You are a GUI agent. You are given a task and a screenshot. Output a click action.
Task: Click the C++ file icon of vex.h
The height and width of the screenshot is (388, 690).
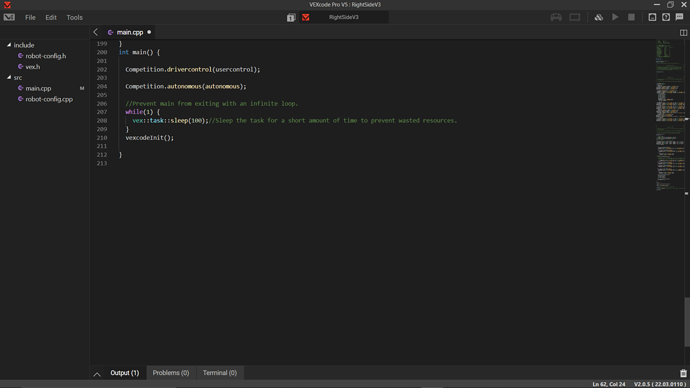click(20, 67)
